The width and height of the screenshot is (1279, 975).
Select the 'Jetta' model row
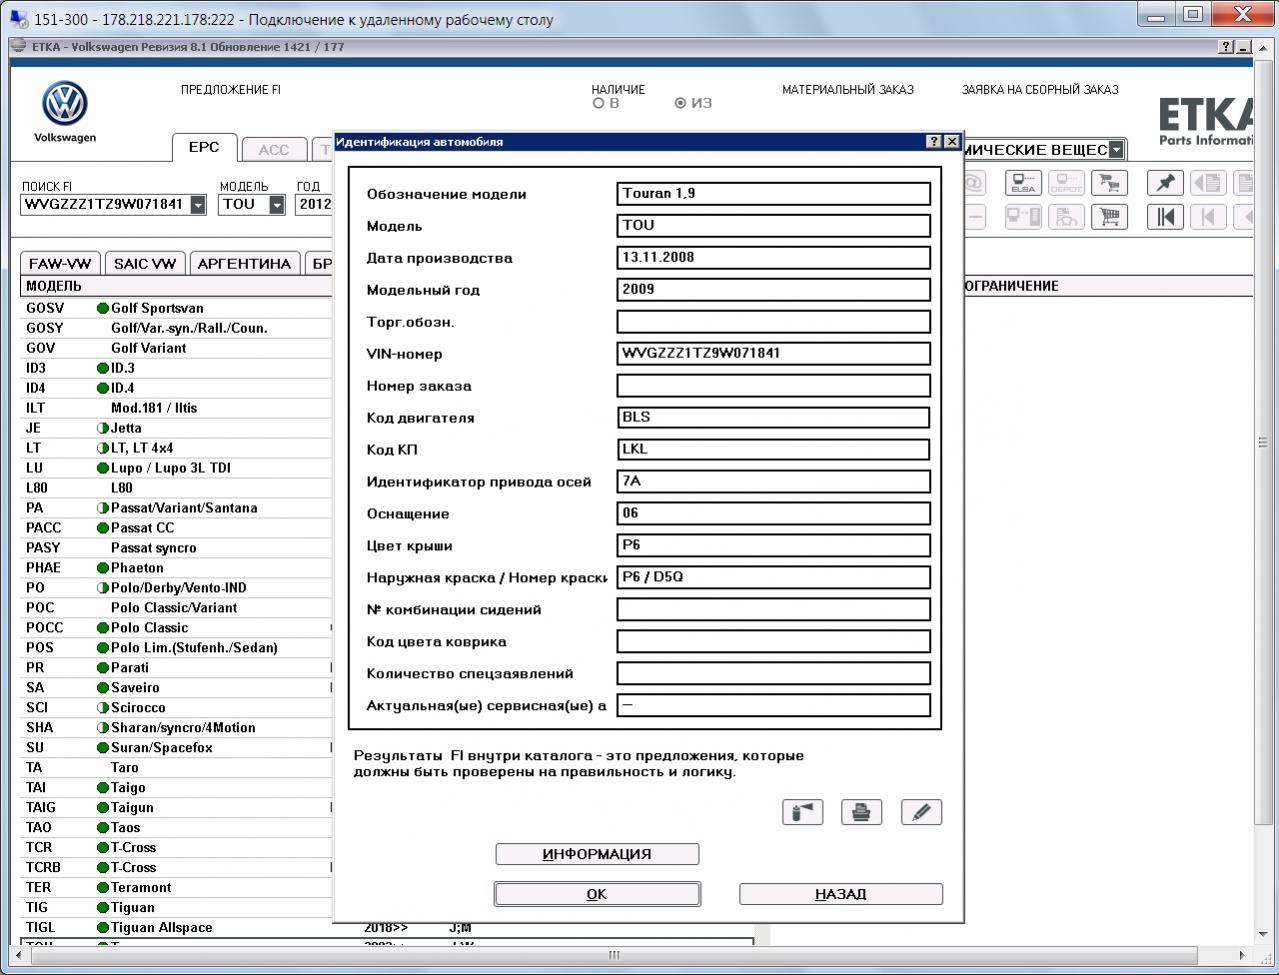coord(176,428)
